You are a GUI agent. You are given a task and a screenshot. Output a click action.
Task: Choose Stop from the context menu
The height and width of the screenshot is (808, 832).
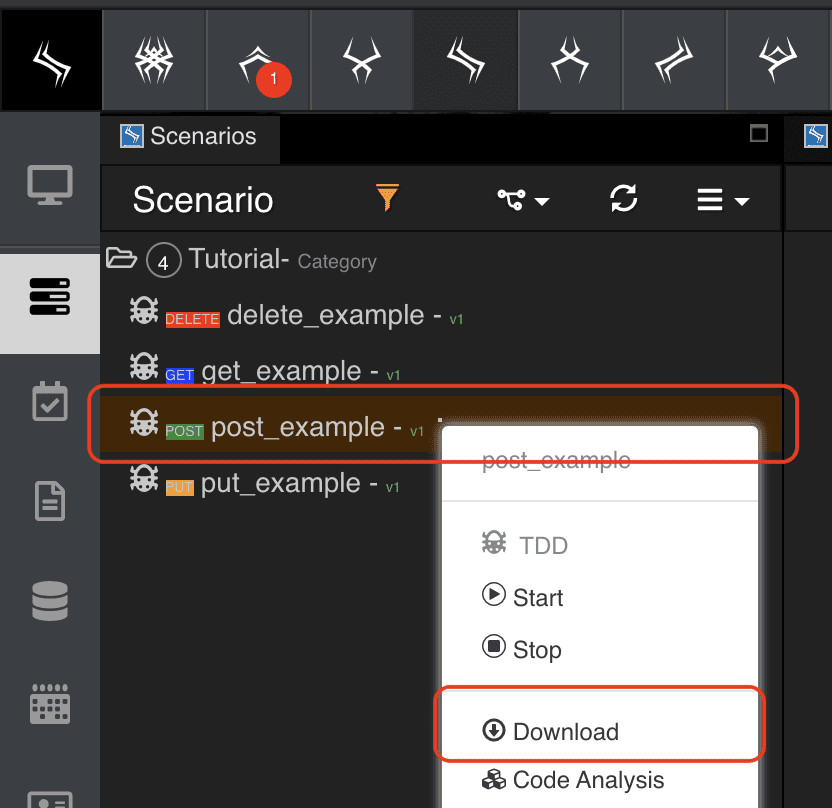click(x=522, y=648)
